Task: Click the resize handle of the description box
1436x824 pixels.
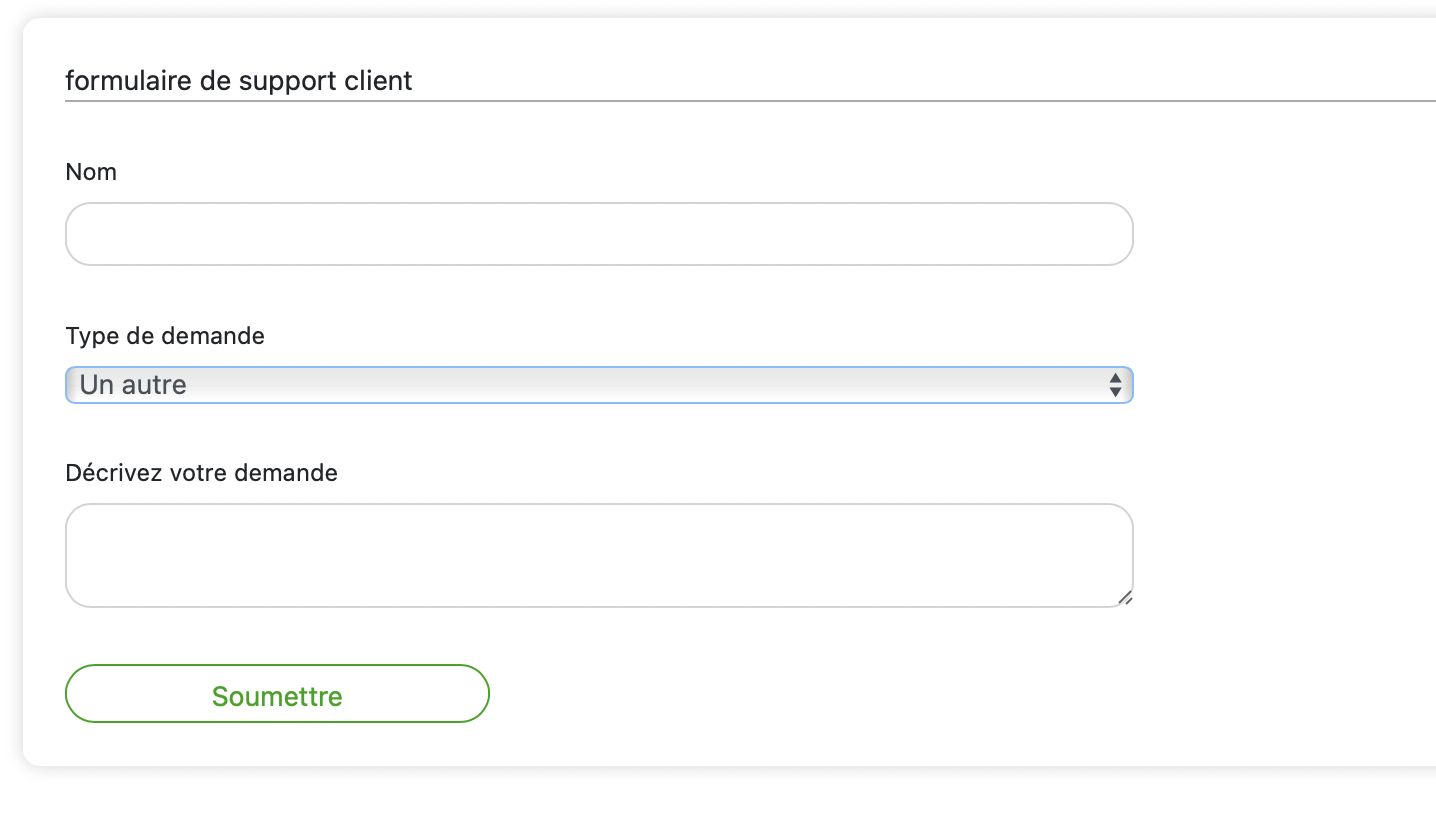Action: pos(1125,598)
